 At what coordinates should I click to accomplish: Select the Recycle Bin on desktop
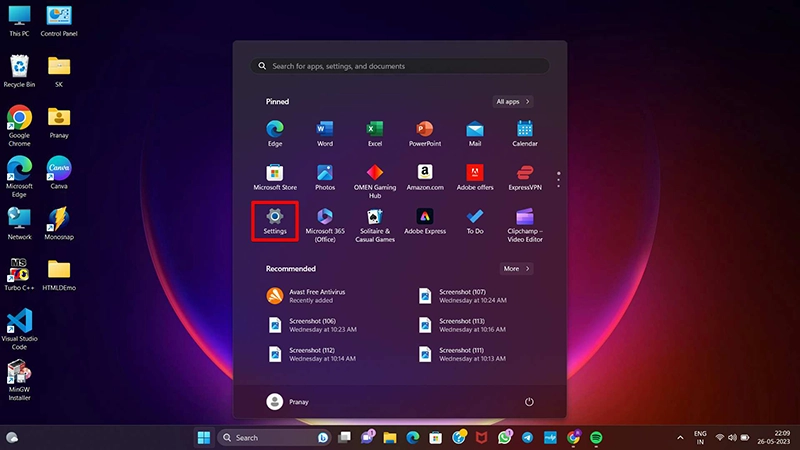coord(19,71)
